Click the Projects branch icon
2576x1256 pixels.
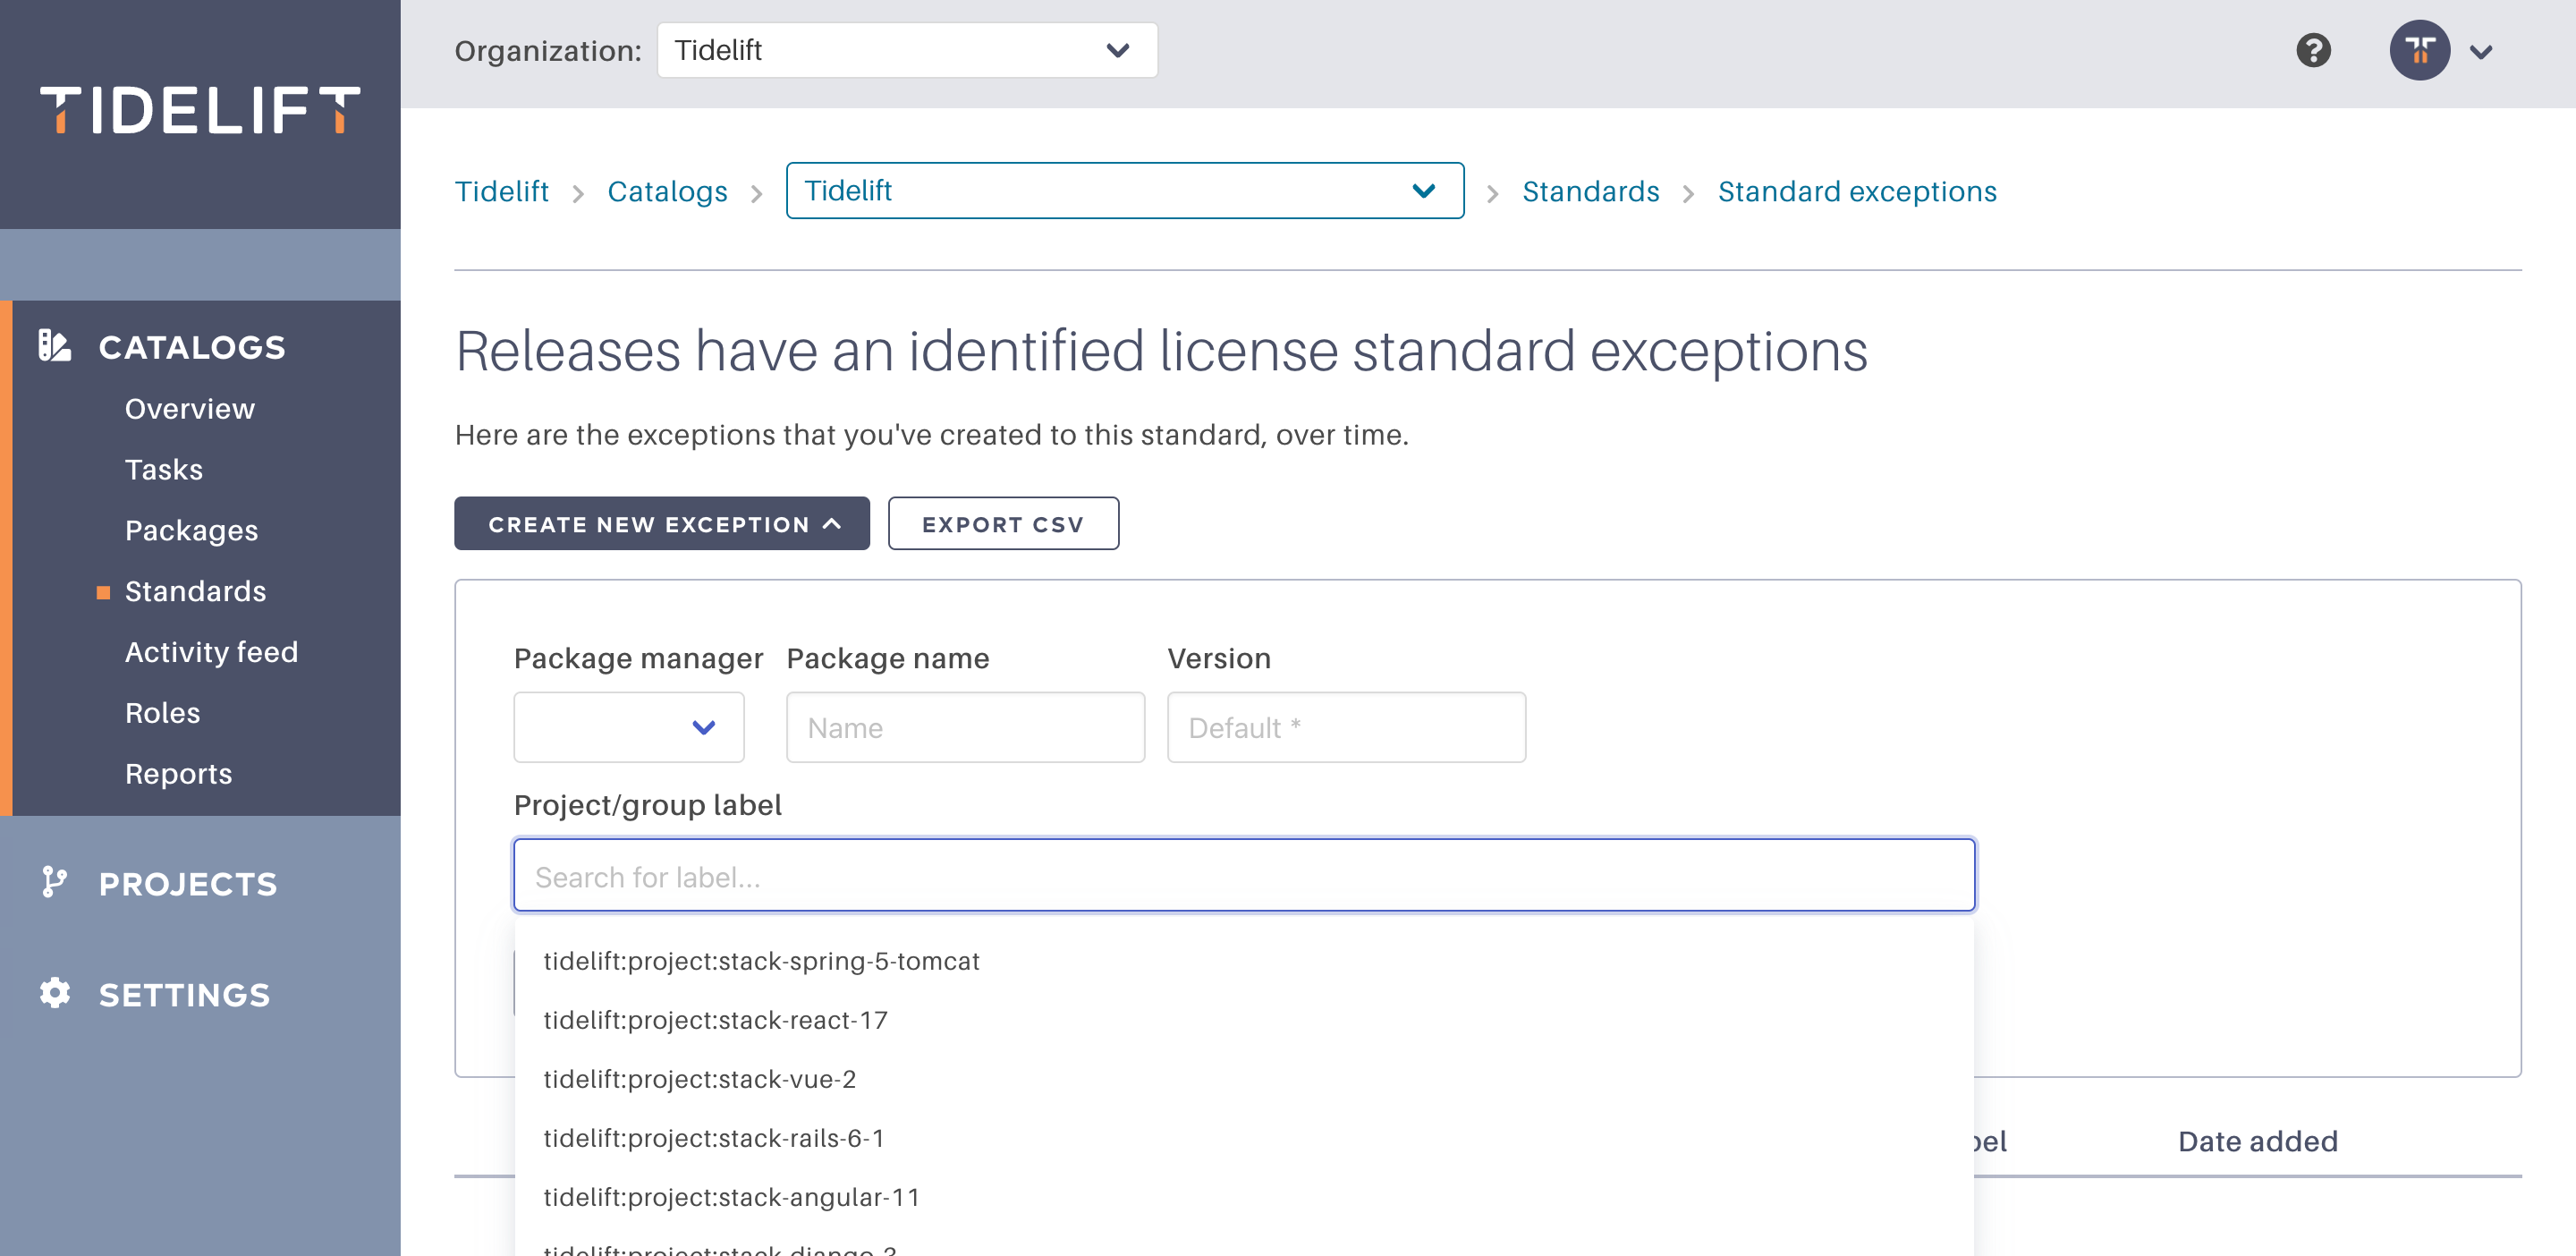click(x=55, y=882)
